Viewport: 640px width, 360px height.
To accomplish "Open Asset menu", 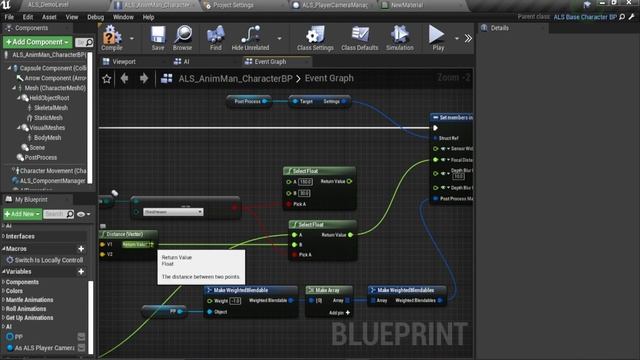I will tap(49, 17).
